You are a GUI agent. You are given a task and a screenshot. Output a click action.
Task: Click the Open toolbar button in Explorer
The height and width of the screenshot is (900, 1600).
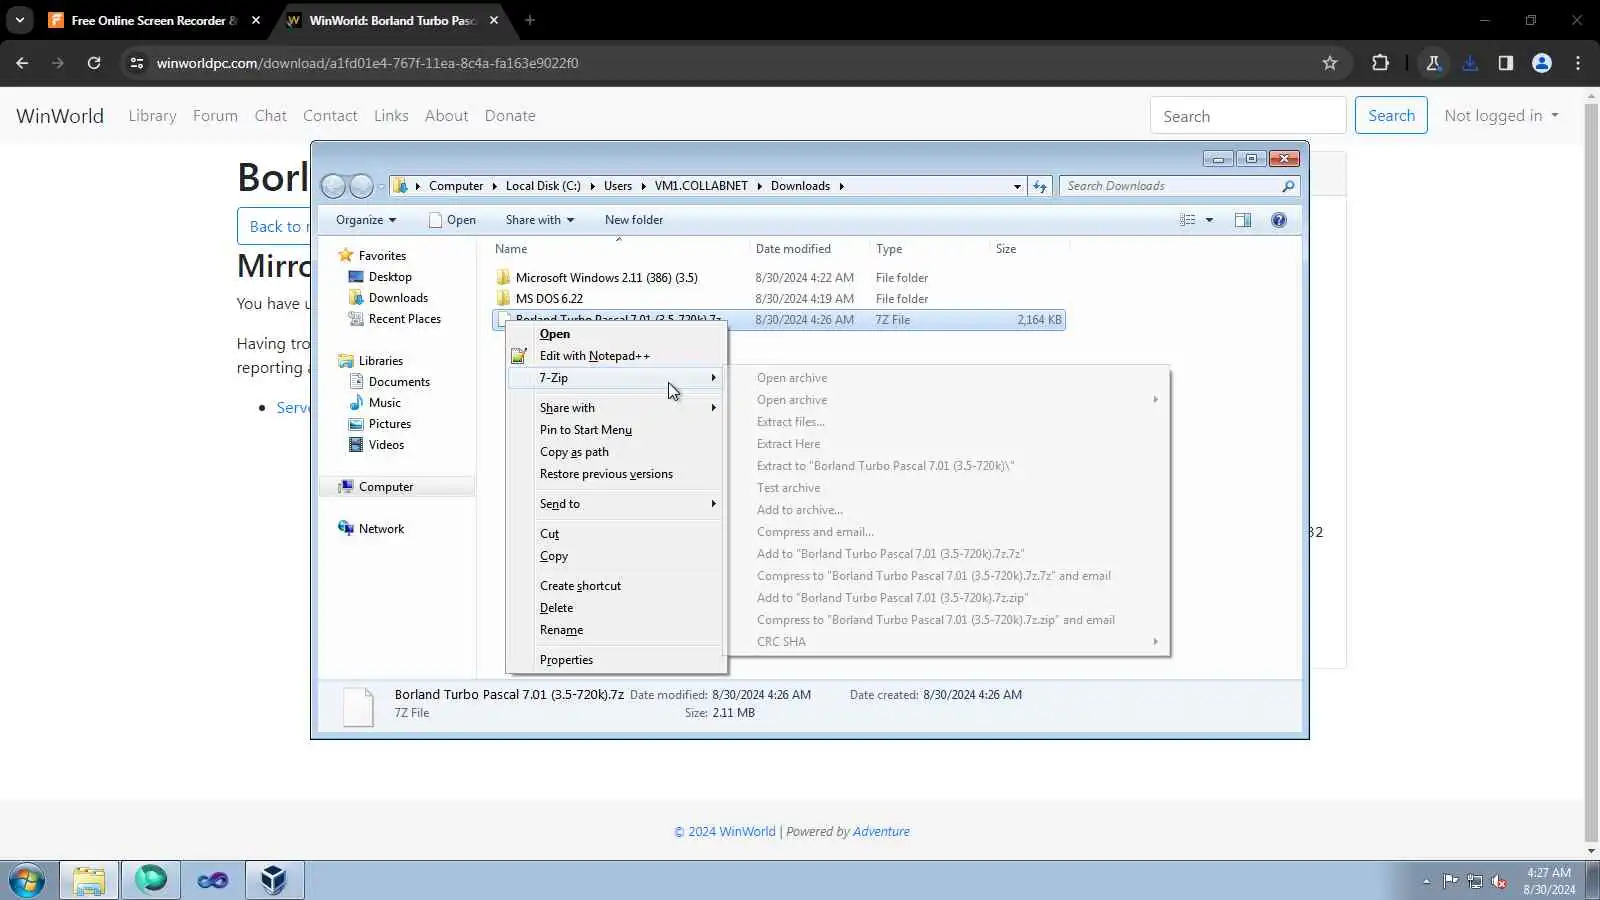click(x=452, y=220)
